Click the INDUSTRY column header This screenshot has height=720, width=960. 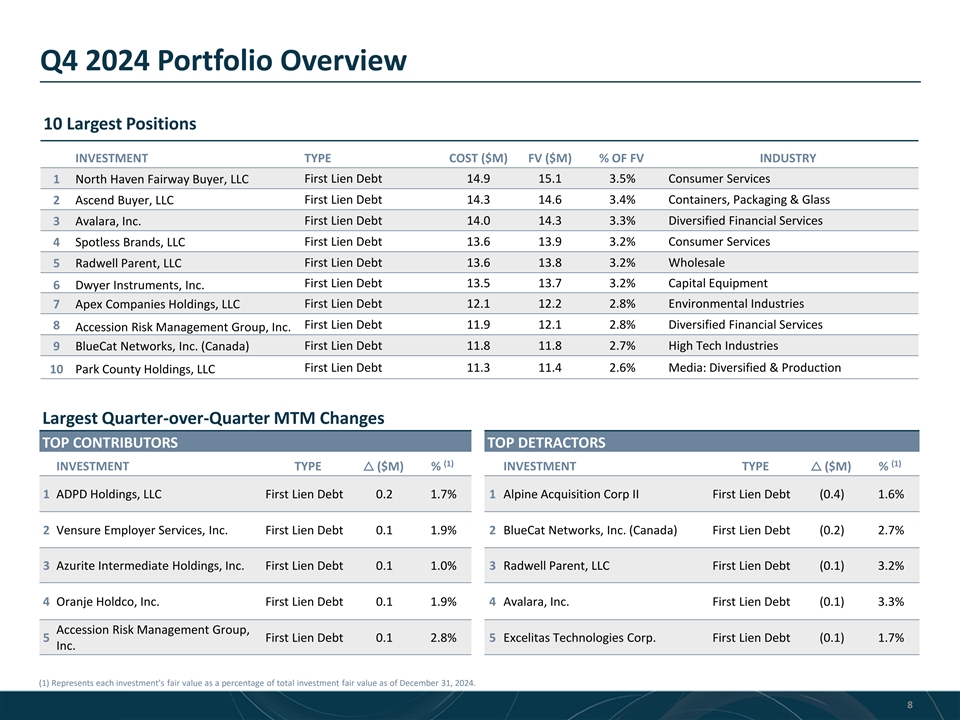coord(787,158)
